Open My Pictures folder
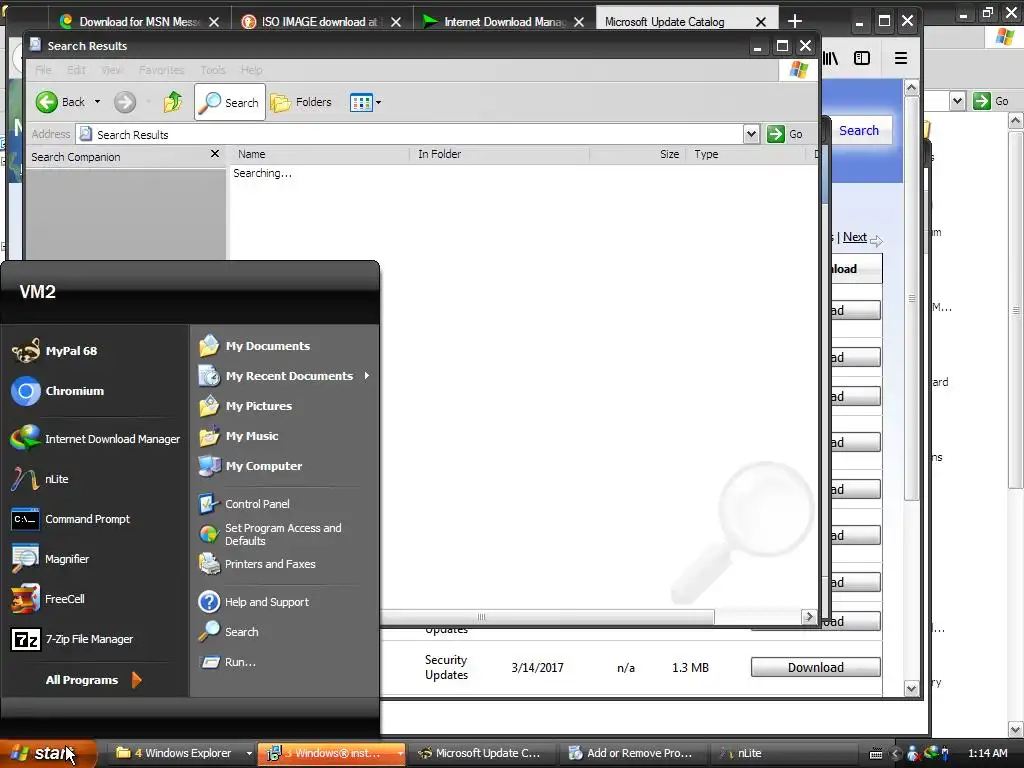1024x768 pixels. click(246, 406)
